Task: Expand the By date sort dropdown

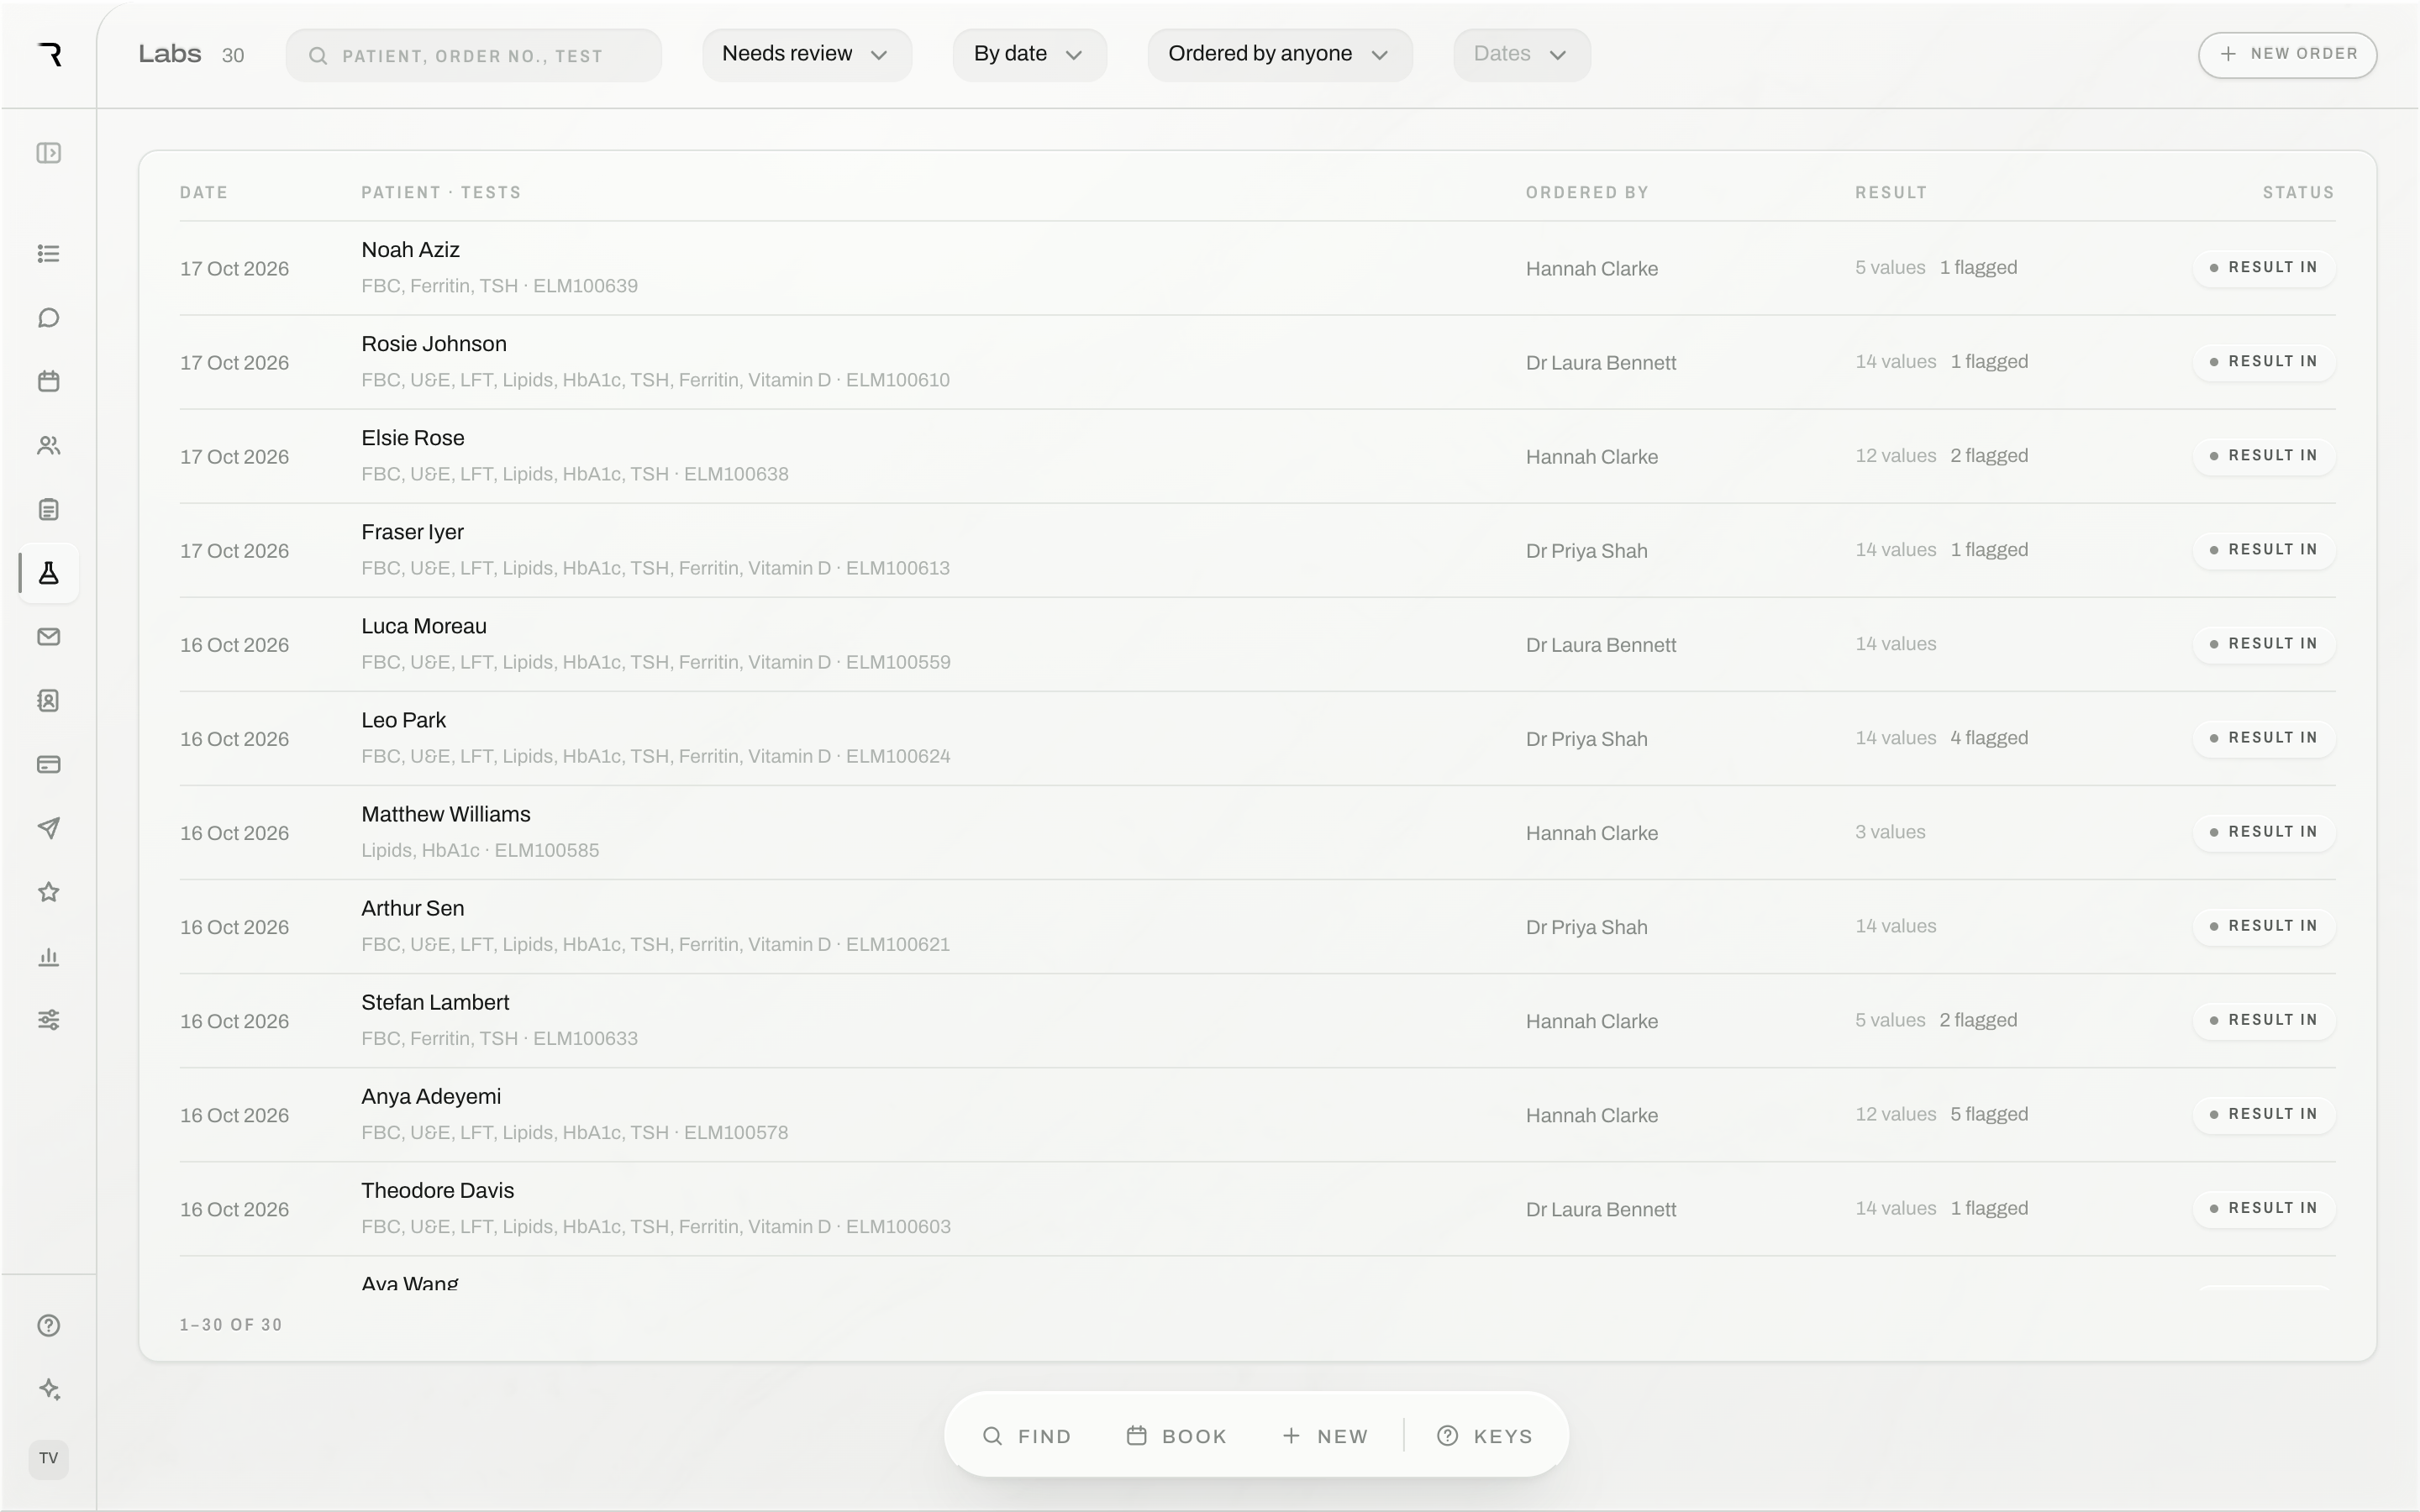Action: click(1029, 54)
